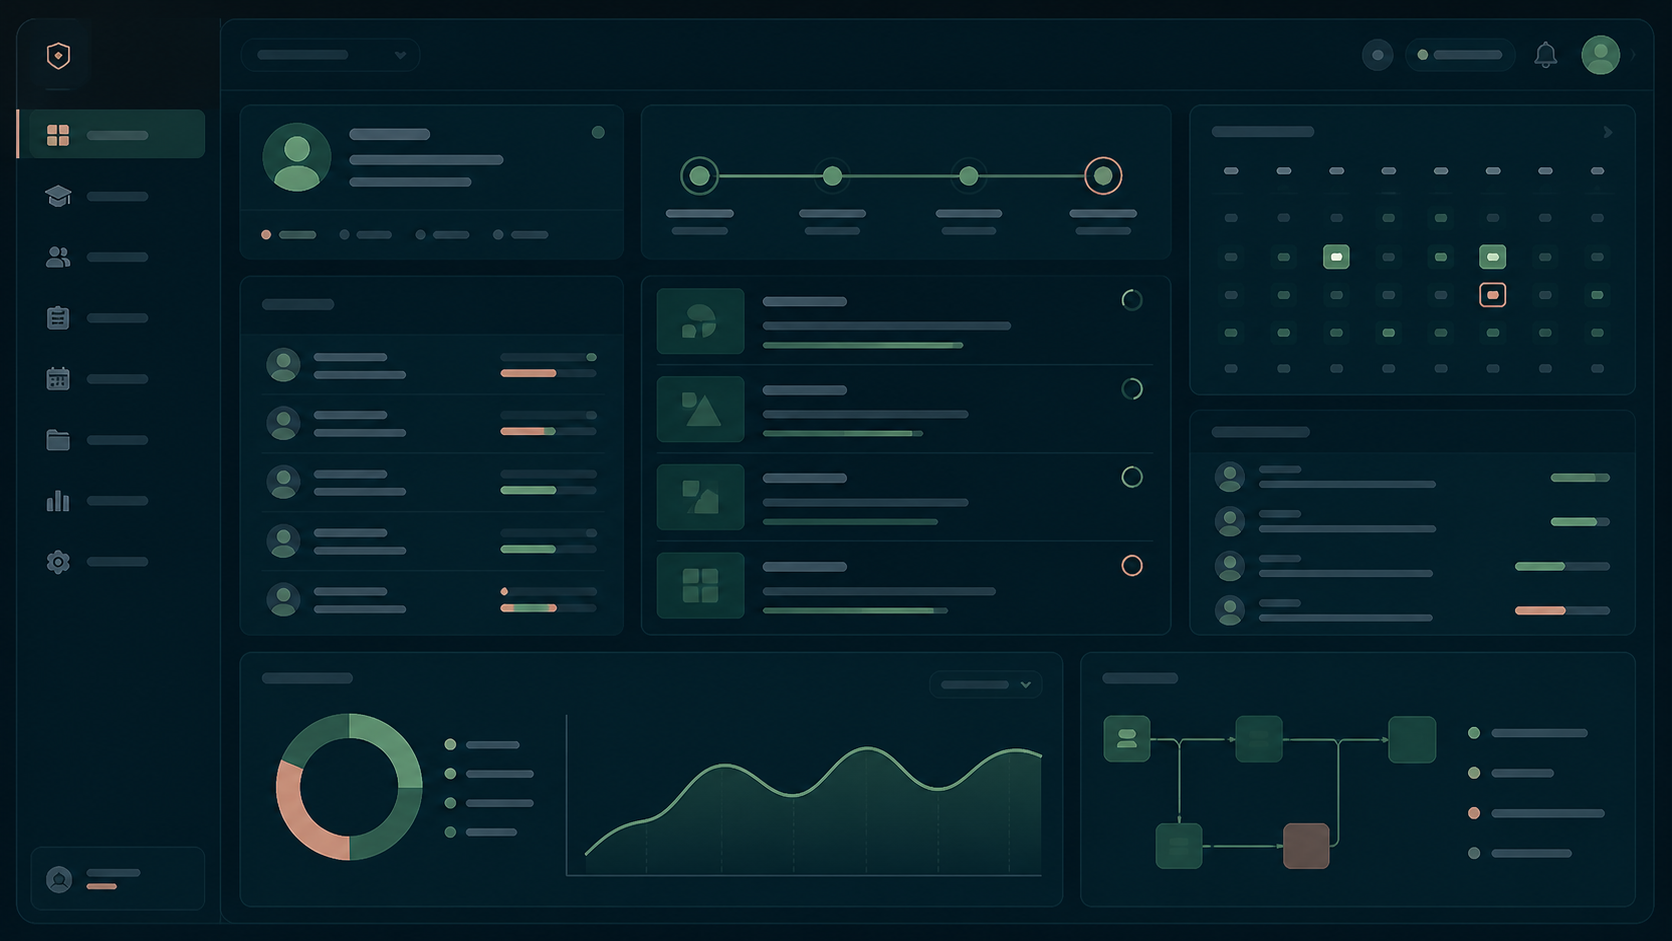Click the first avatar in the left people list
1672x941 pixels.
pyautogui.click(x=283, y=365)
